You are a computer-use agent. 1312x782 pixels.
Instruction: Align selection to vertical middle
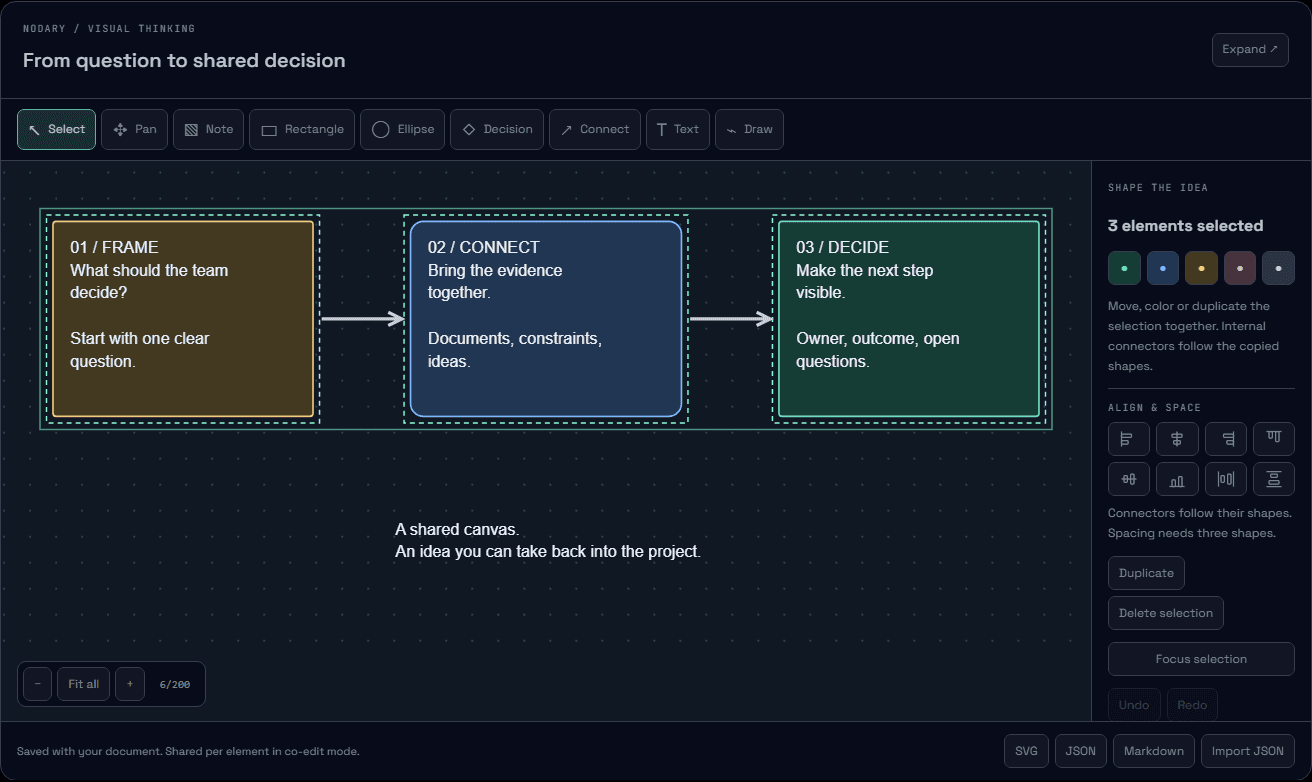pyautogui.click(x=1129, y=479)
